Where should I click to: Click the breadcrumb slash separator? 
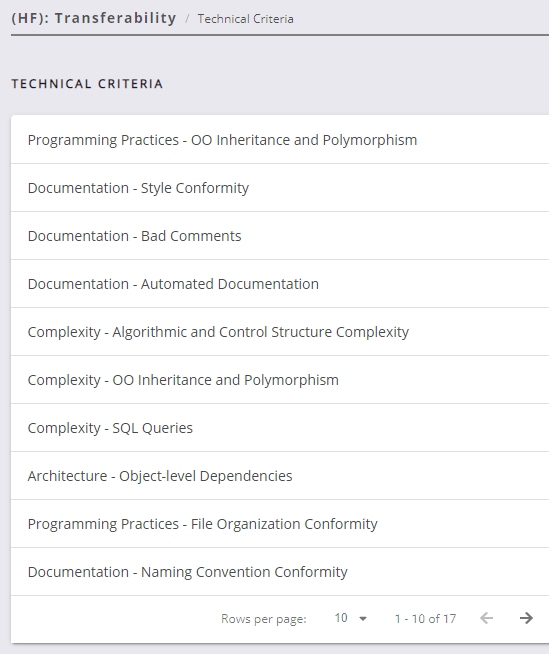pos(187,19)
